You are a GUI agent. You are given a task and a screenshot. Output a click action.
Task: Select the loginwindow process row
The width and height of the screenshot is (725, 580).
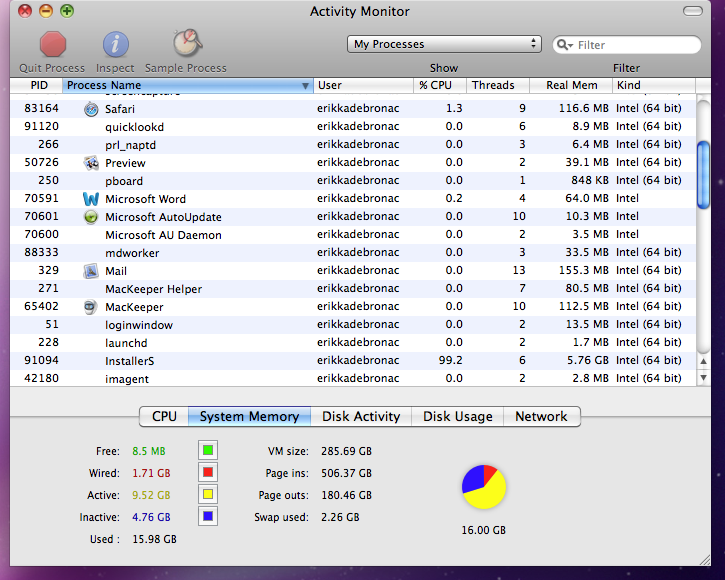(353, 325)
